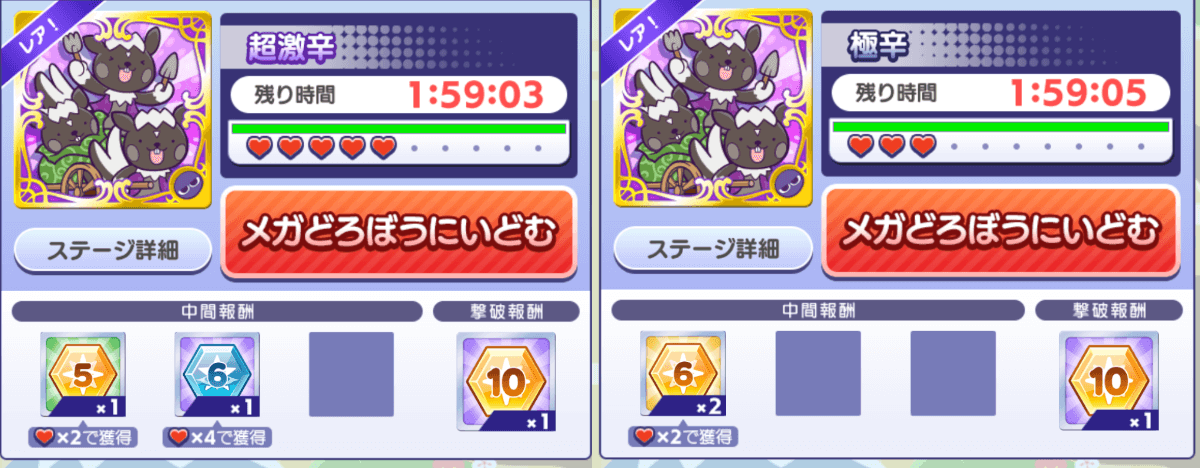Tap the purple attribute icon on 超激辛 portrait
This screenshot has height=468, width=1200.
click(187, 184)
